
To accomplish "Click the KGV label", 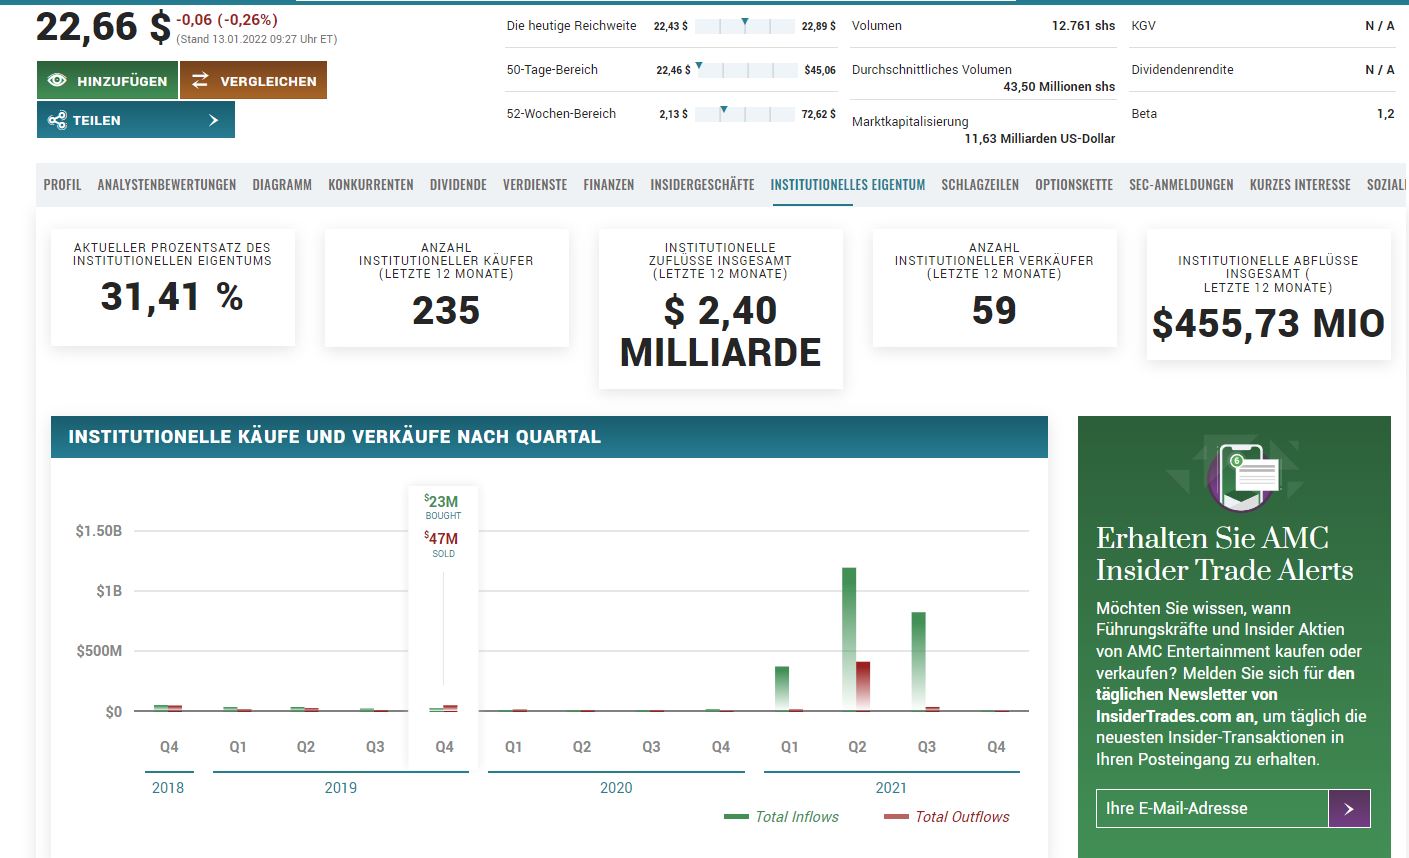I will 1143,26.
